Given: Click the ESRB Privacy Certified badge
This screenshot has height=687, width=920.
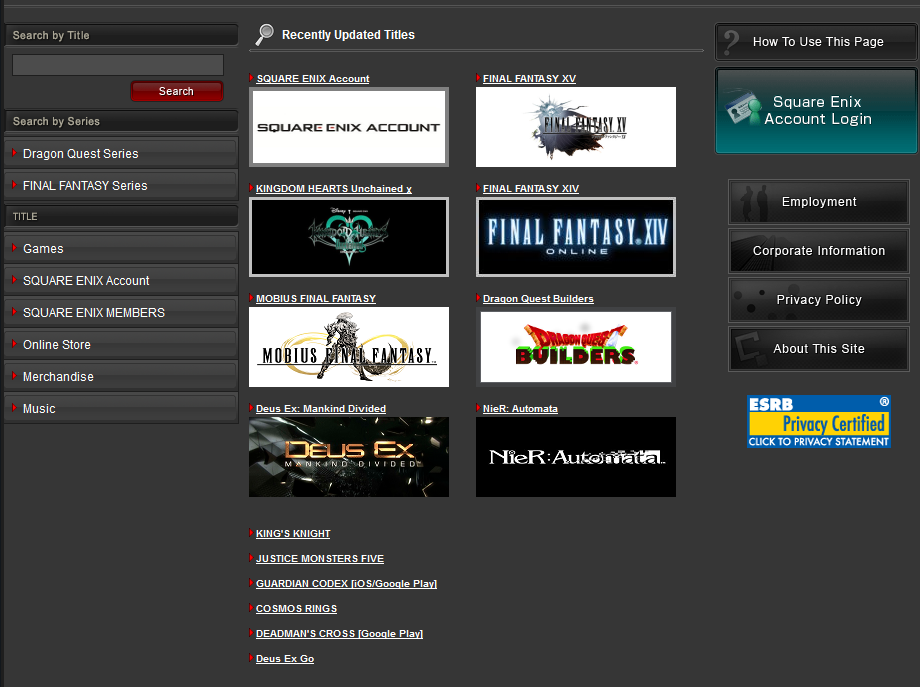Looking at the screenshot, I should [x=819, y=421].
